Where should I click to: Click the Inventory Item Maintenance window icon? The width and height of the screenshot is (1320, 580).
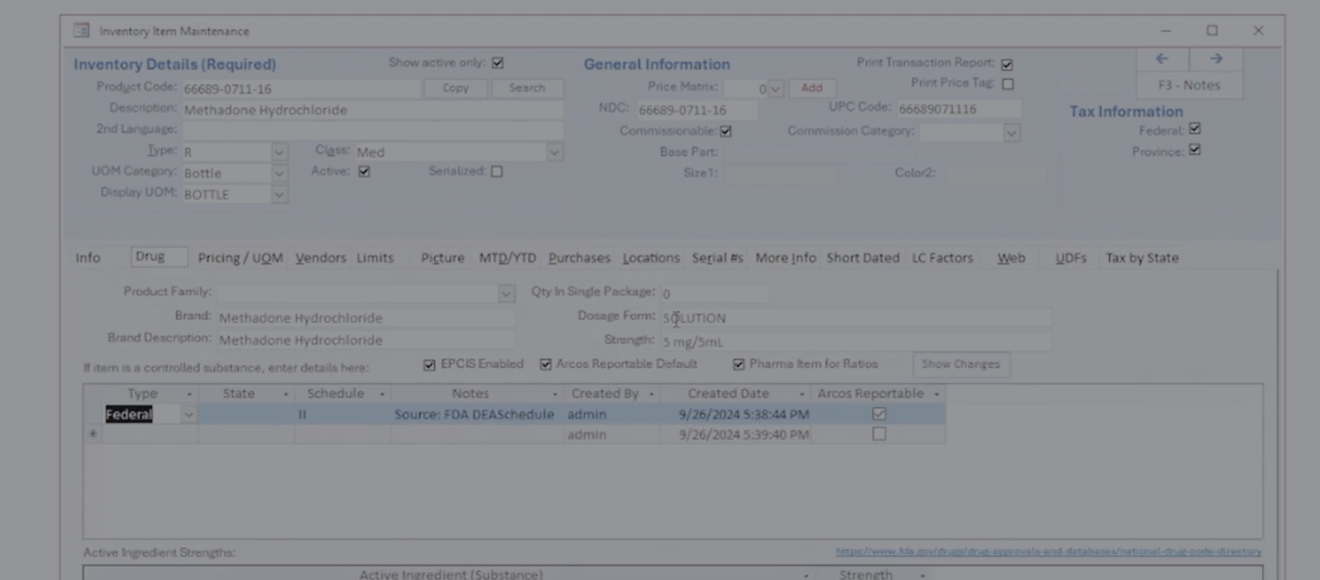(x=81, y=31)
